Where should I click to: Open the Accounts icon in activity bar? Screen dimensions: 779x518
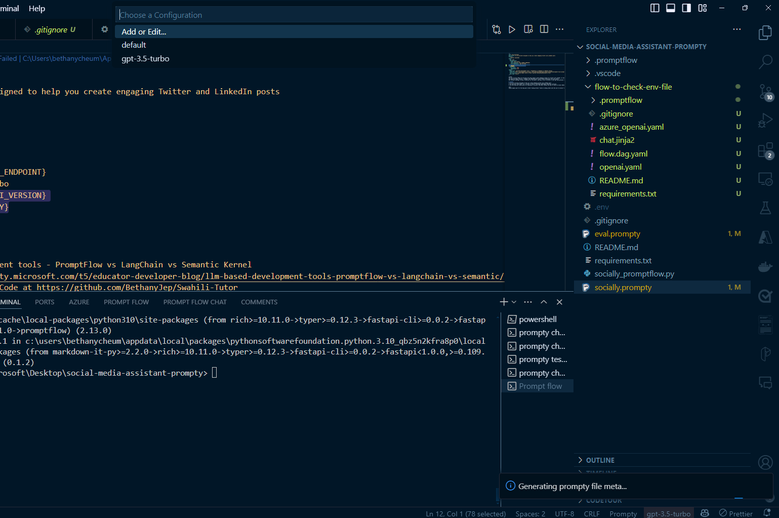click(765, 462)
